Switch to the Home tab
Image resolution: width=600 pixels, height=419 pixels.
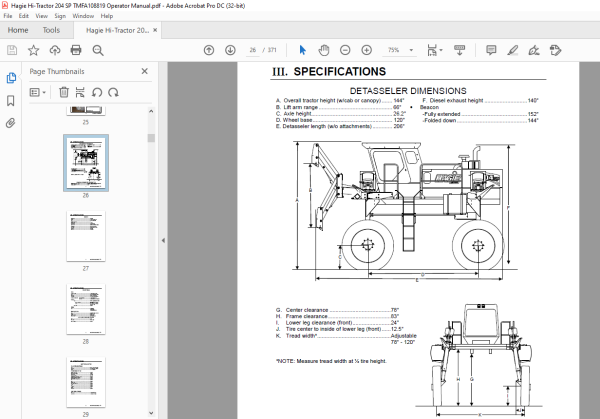(18, 30)
